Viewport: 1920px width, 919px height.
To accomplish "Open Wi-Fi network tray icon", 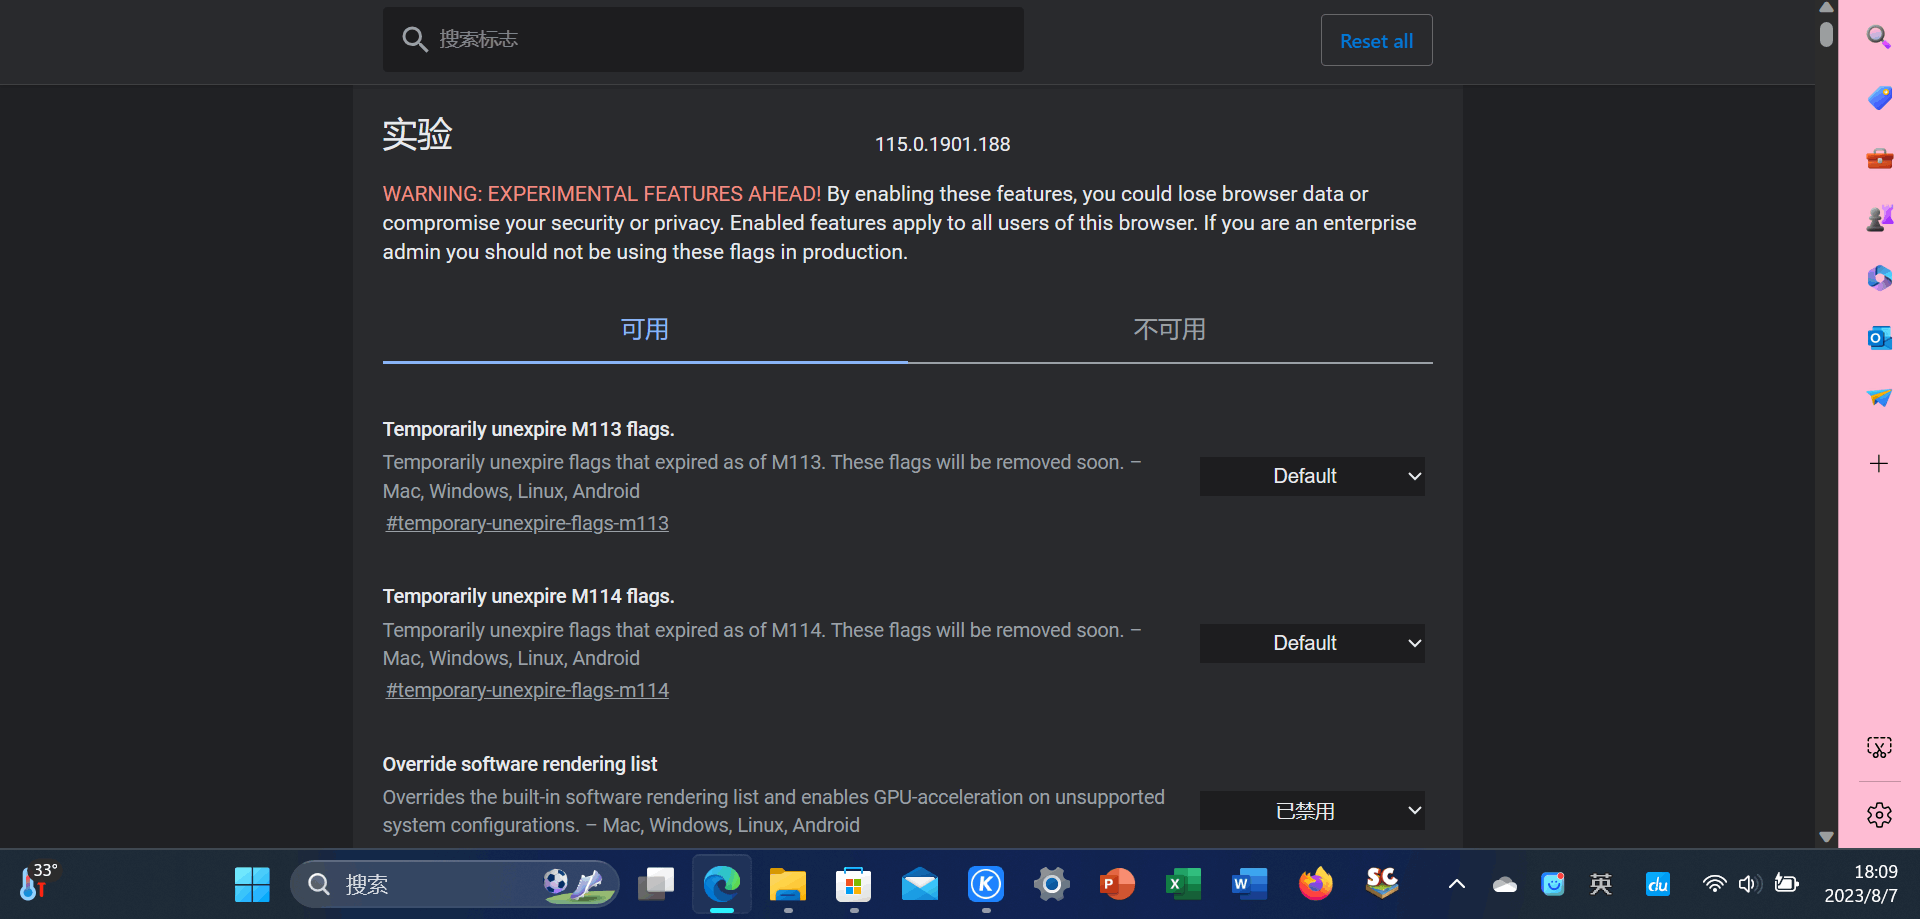I will 1714,884.
